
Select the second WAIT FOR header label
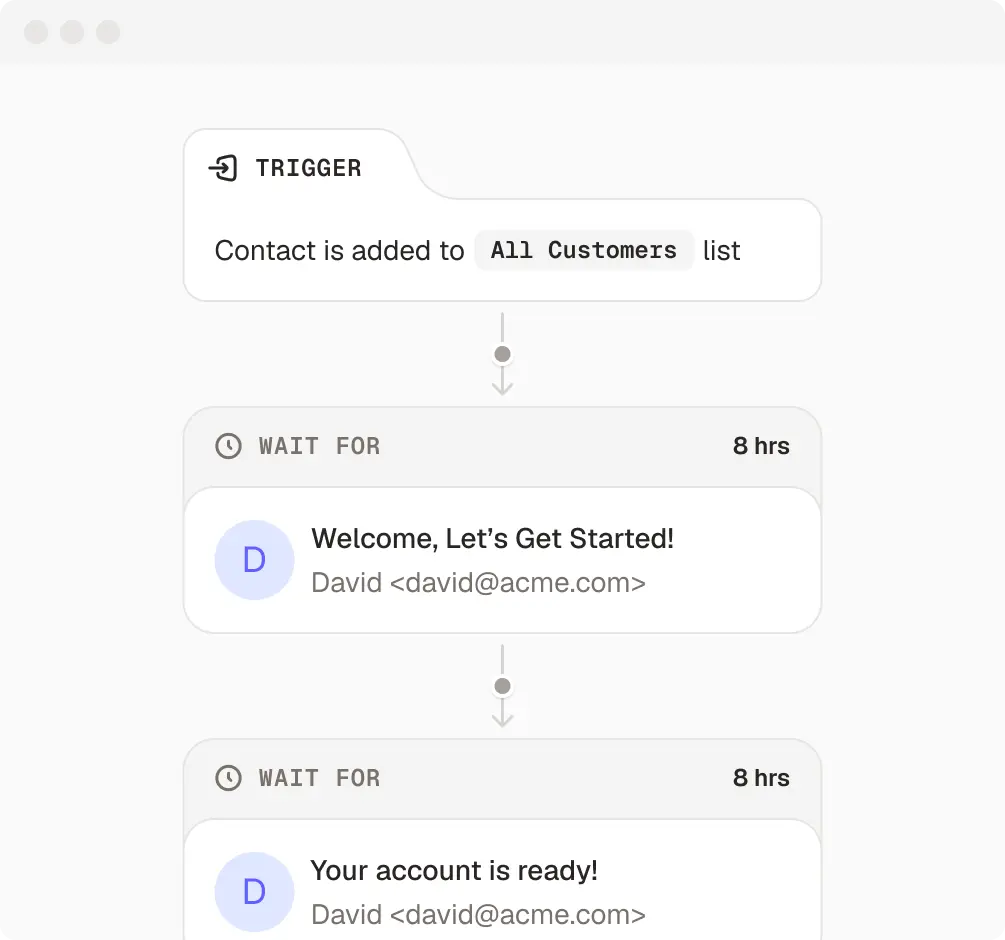click(x=319, y=778)
